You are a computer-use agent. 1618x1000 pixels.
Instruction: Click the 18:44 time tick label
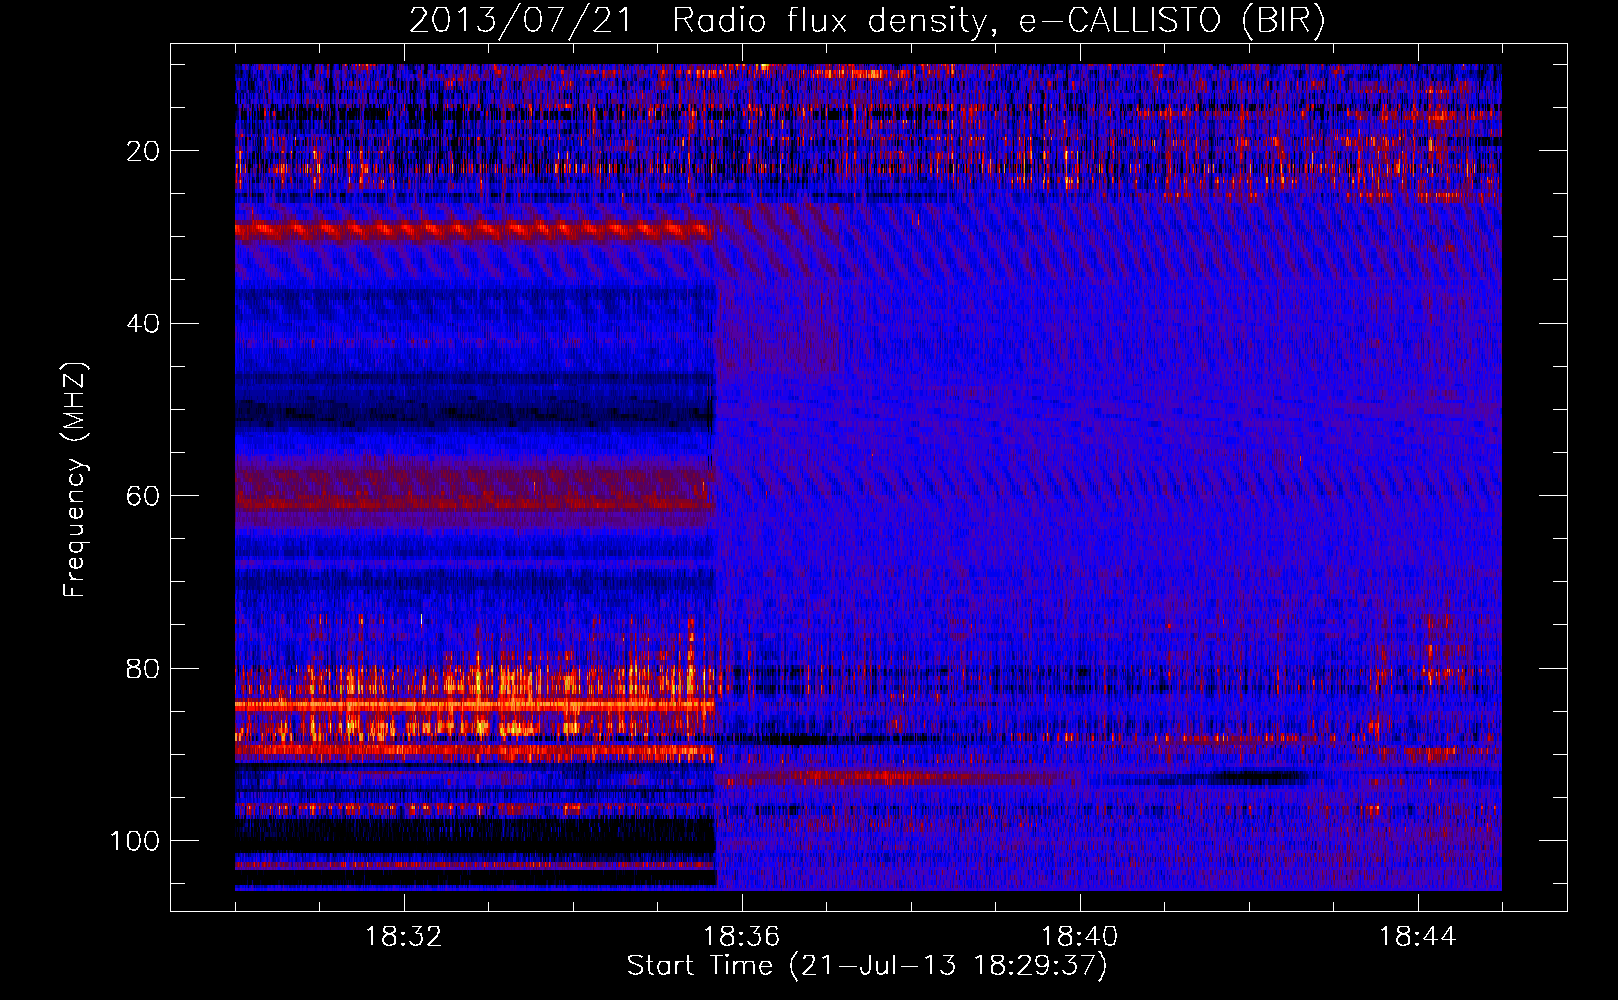coord(1417,937)
